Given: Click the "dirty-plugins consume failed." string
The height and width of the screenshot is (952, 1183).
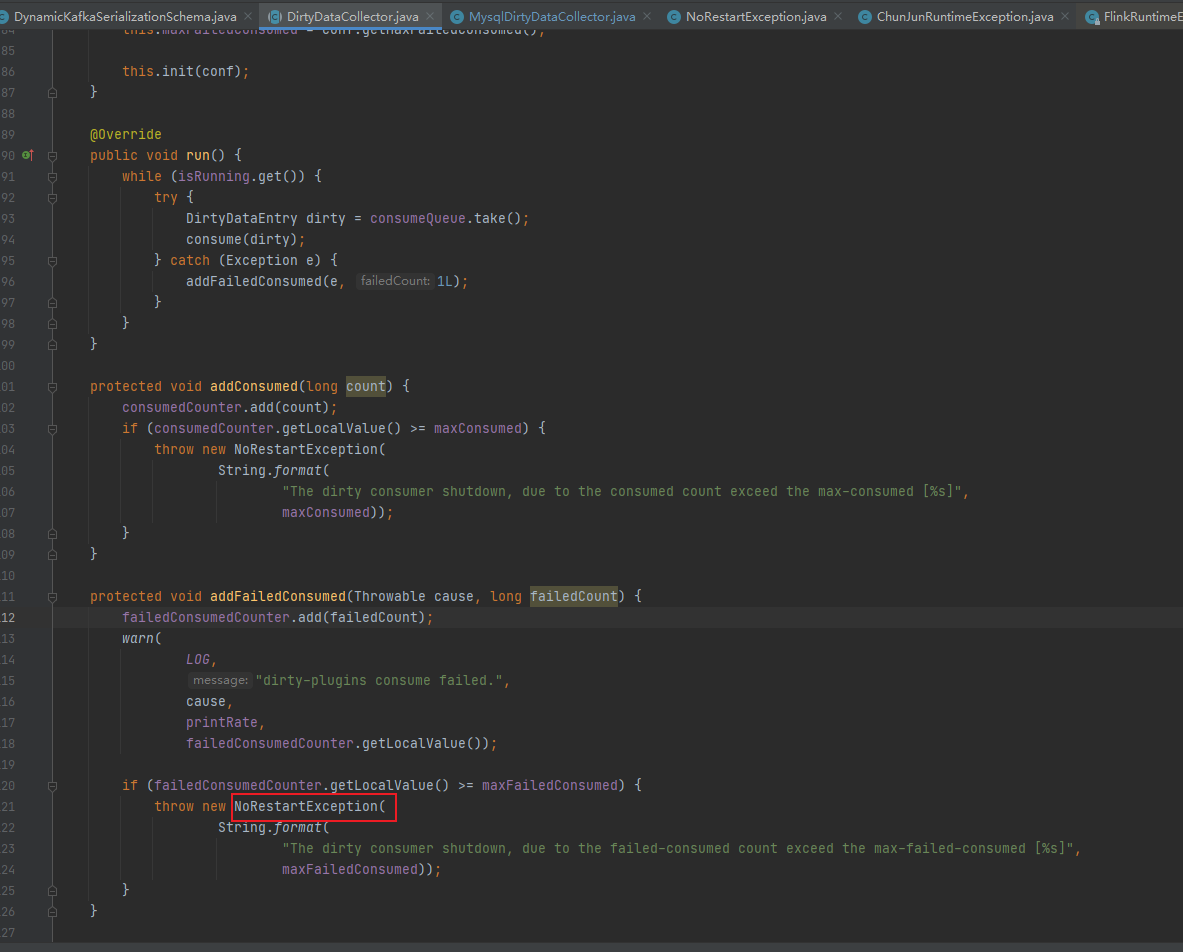Looking at the screenshot, I should tap(379, 680).
